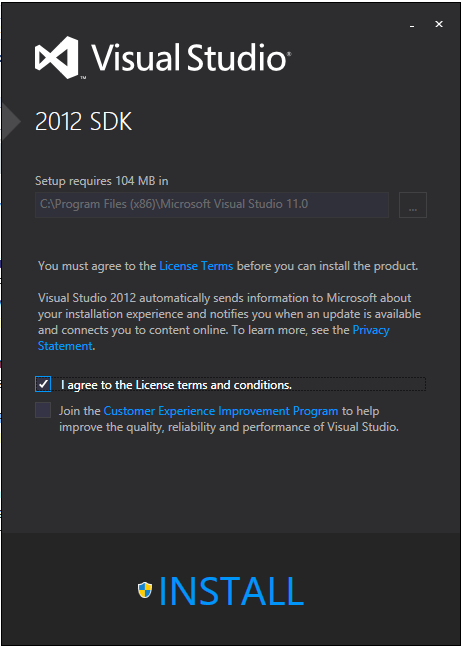The width and height of the screenshot is (461, 646).
Task: Click the 'Setup requires 104 MB in' text
Action: point(101,181)
